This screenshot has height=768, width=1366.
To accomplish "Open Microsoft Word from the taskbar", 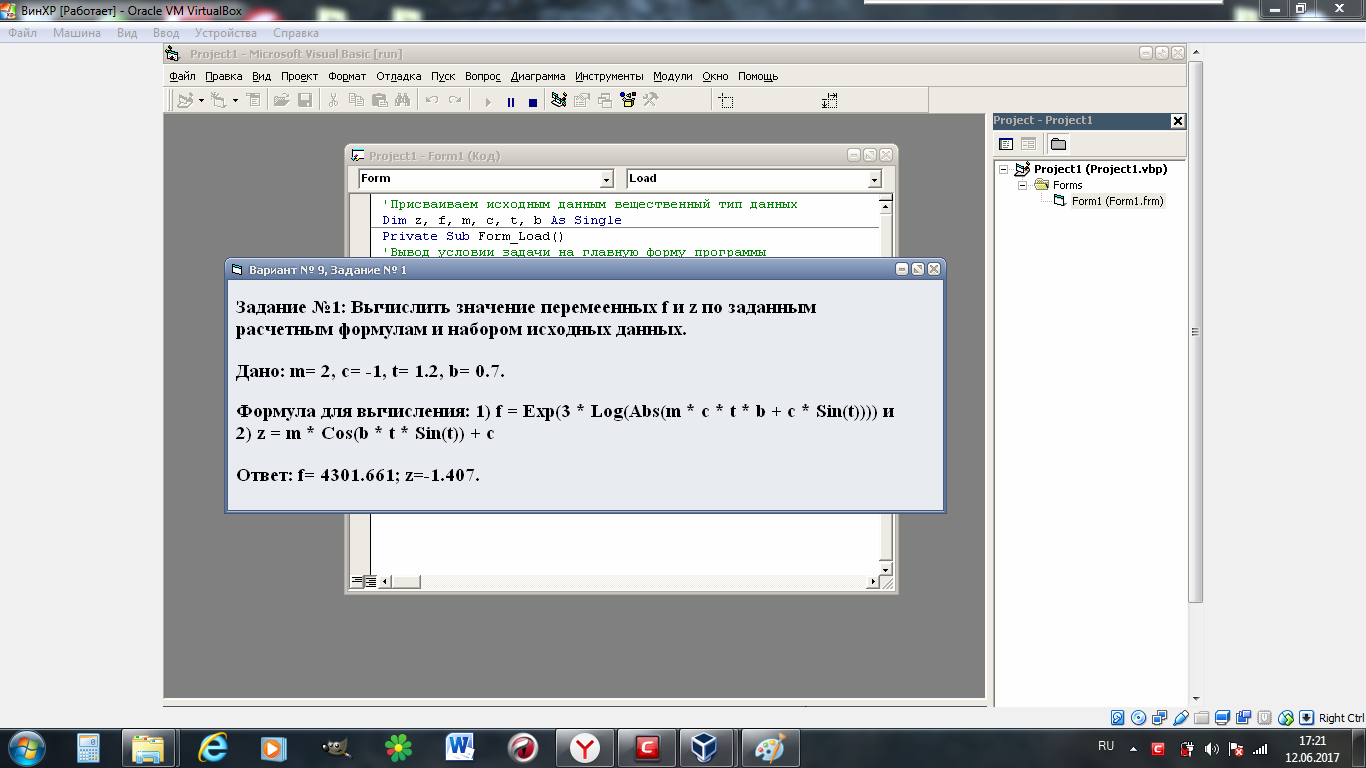I will 461,747.
